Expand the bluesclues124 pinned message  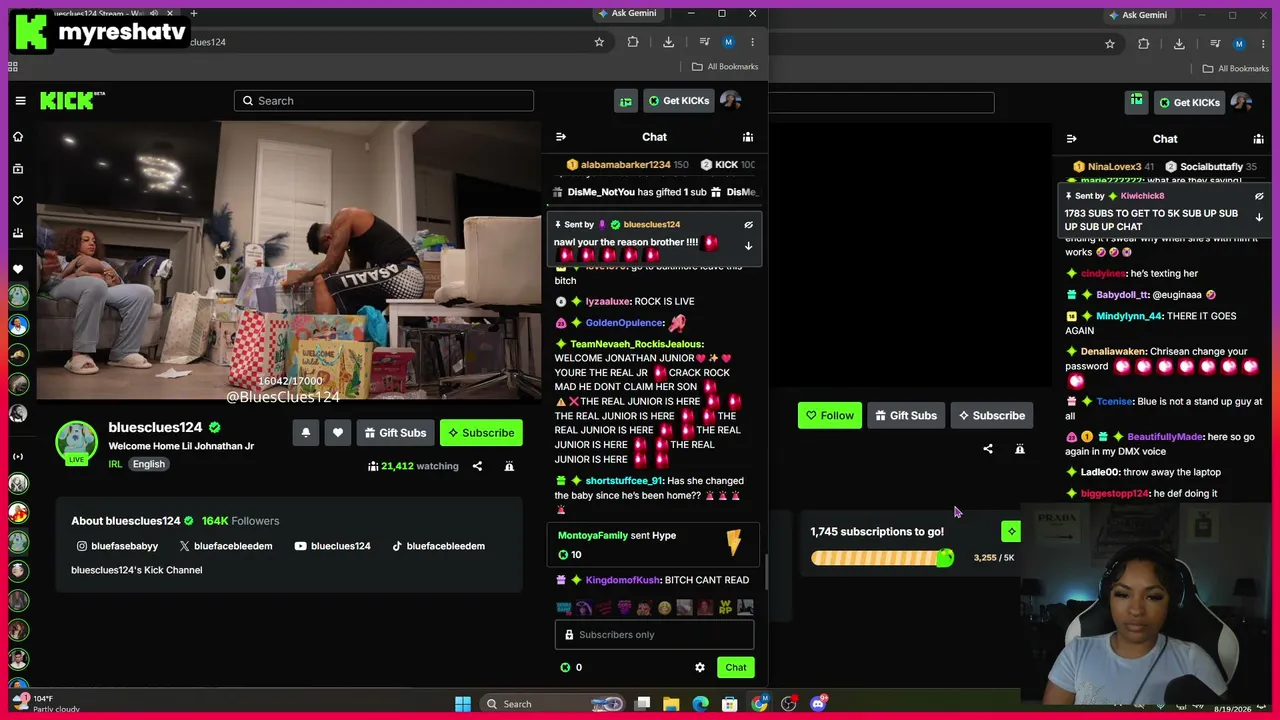(748, 246)
